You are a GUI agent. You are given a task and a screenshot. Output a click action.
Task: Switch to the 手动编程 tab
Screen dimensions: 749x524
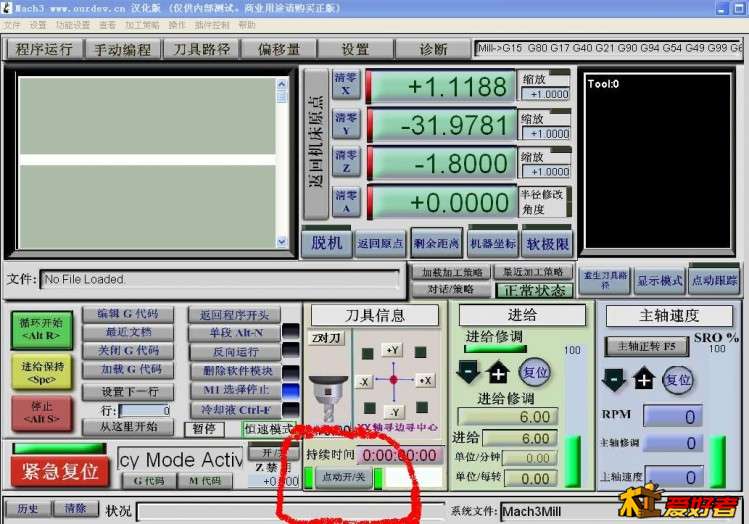pos(122,49)
